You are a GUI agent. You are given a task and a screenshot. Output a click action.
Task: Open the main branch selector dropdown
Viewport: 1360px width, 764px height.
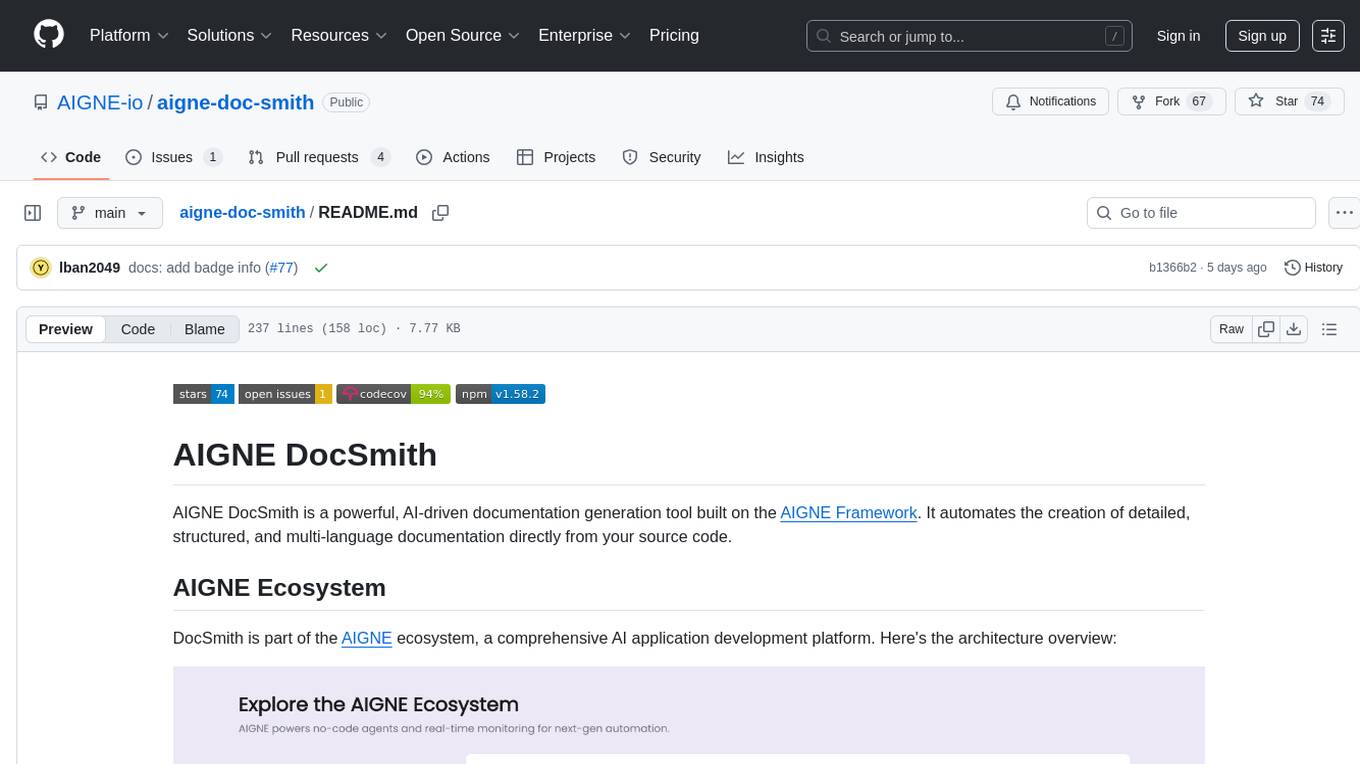point(109,213)
